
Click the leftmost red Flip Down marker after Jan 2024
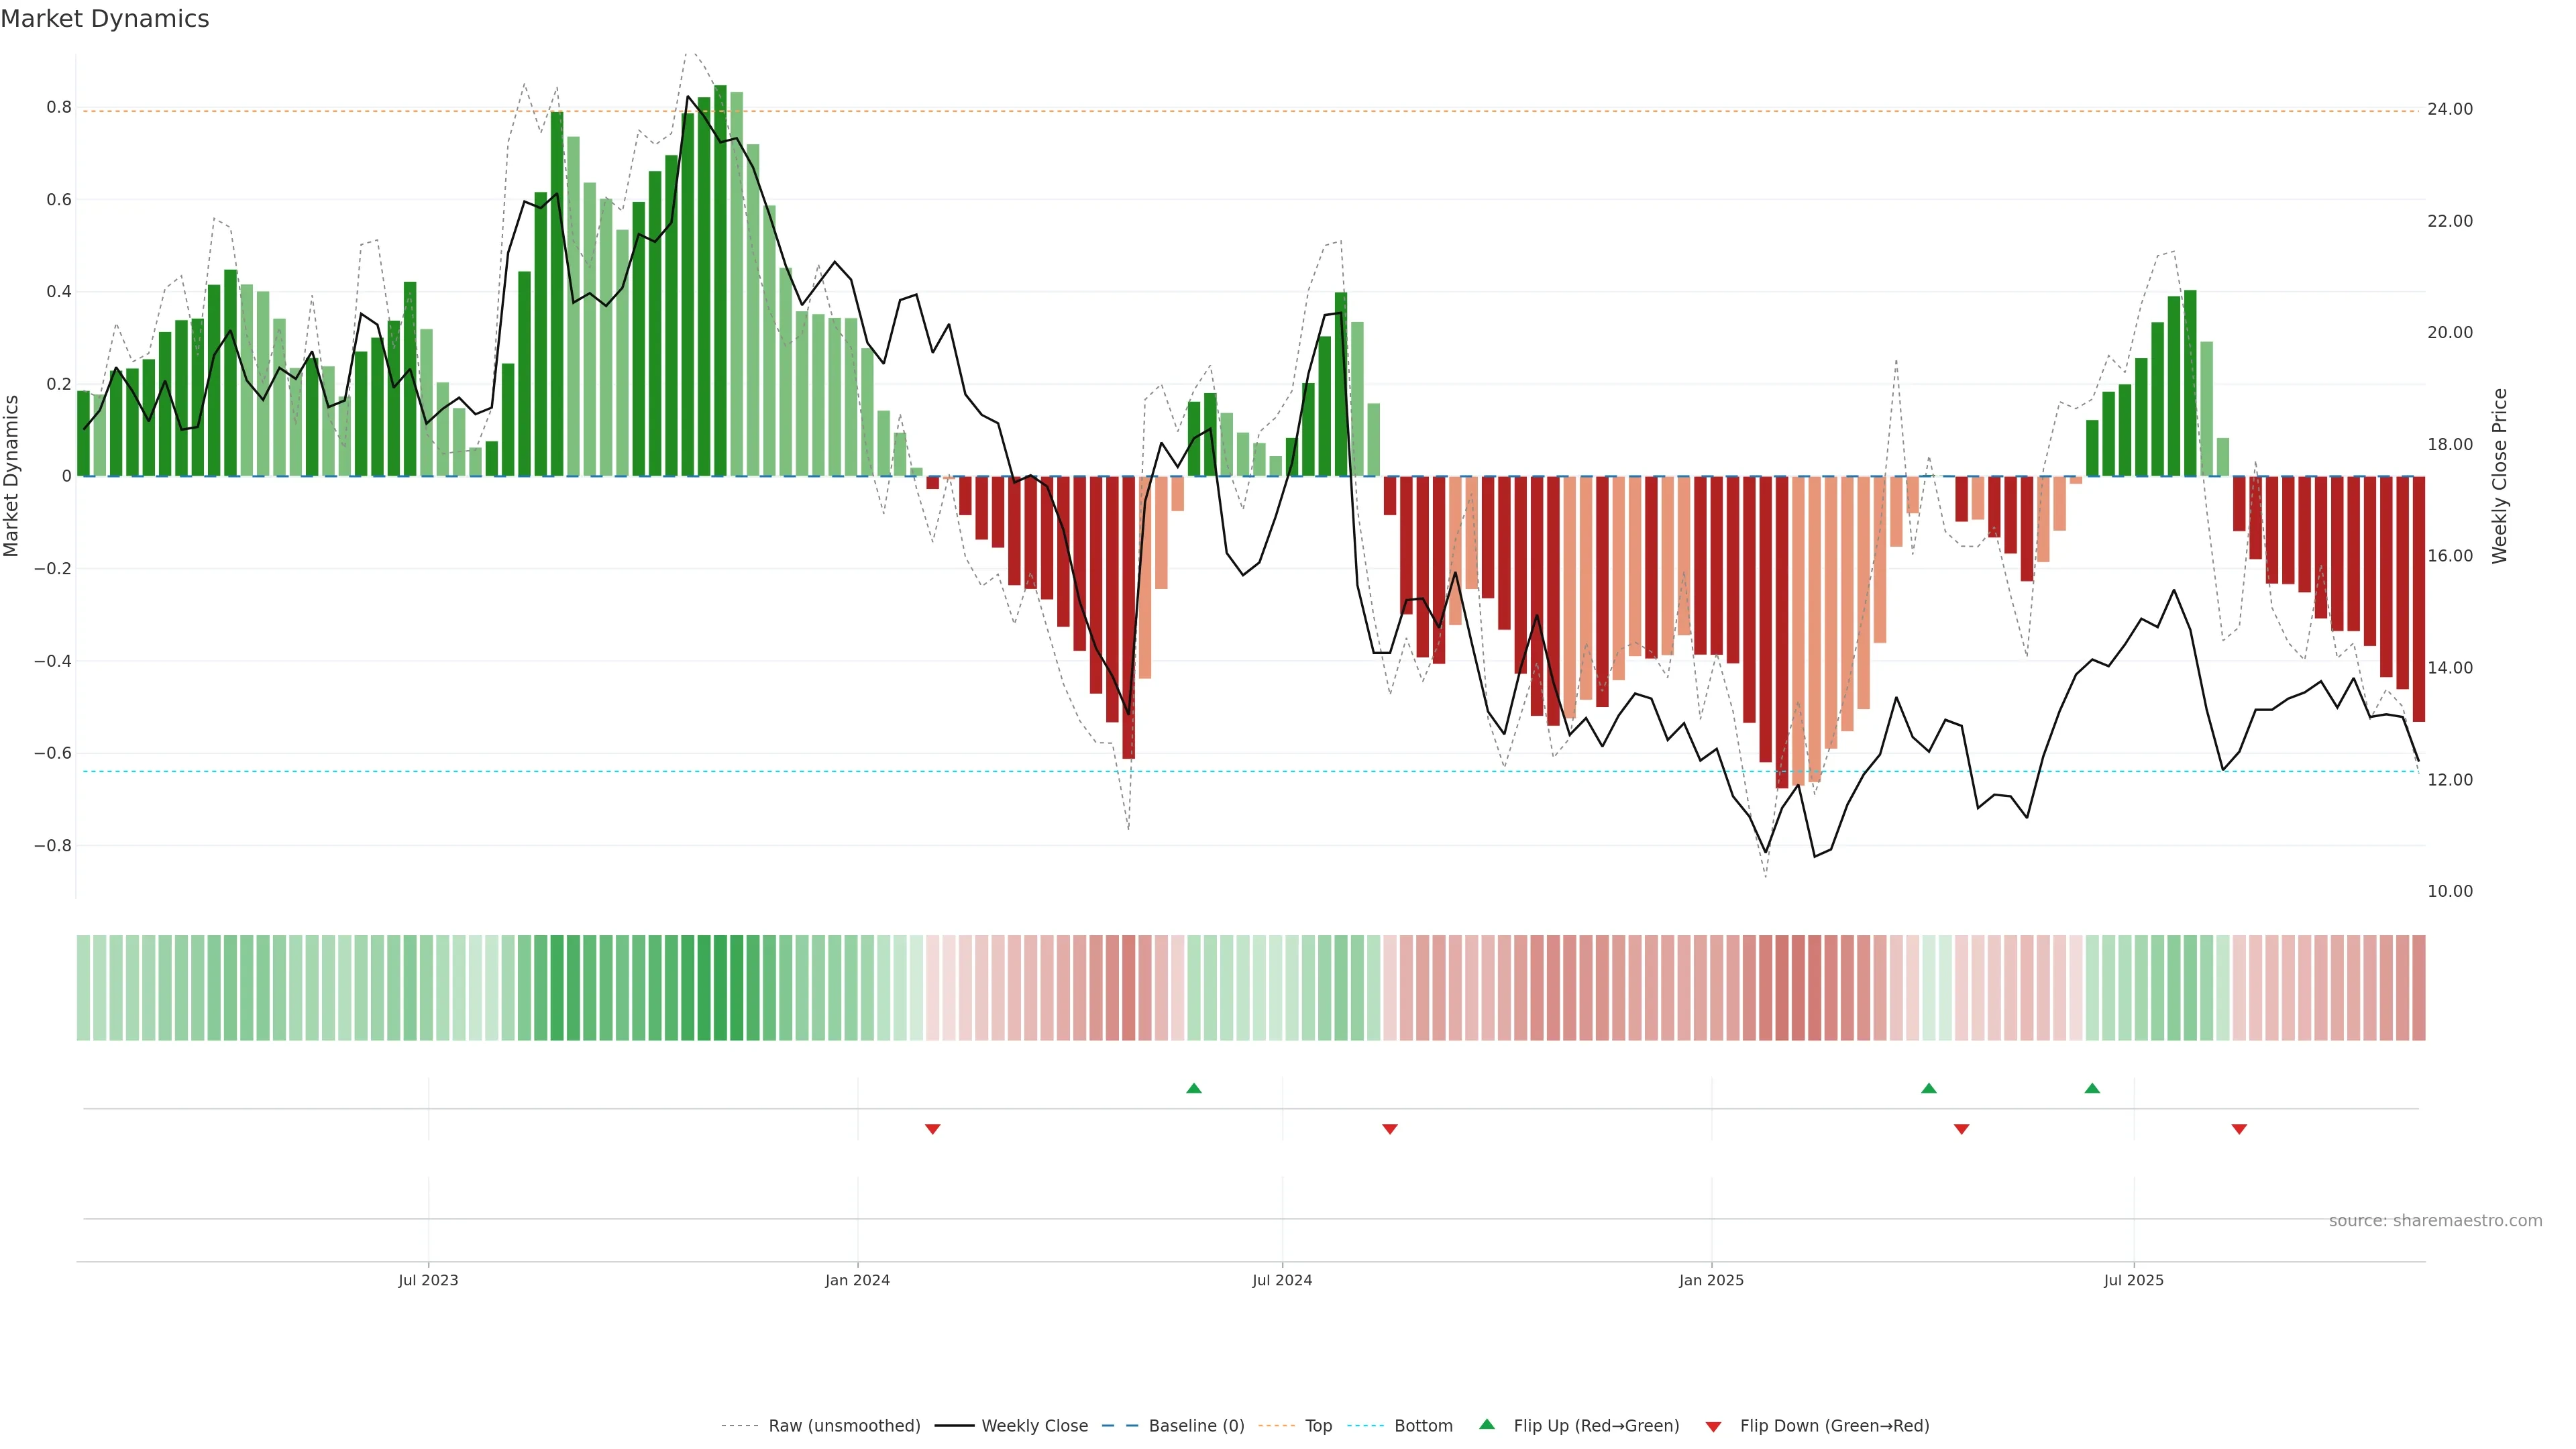(932, 1129)
